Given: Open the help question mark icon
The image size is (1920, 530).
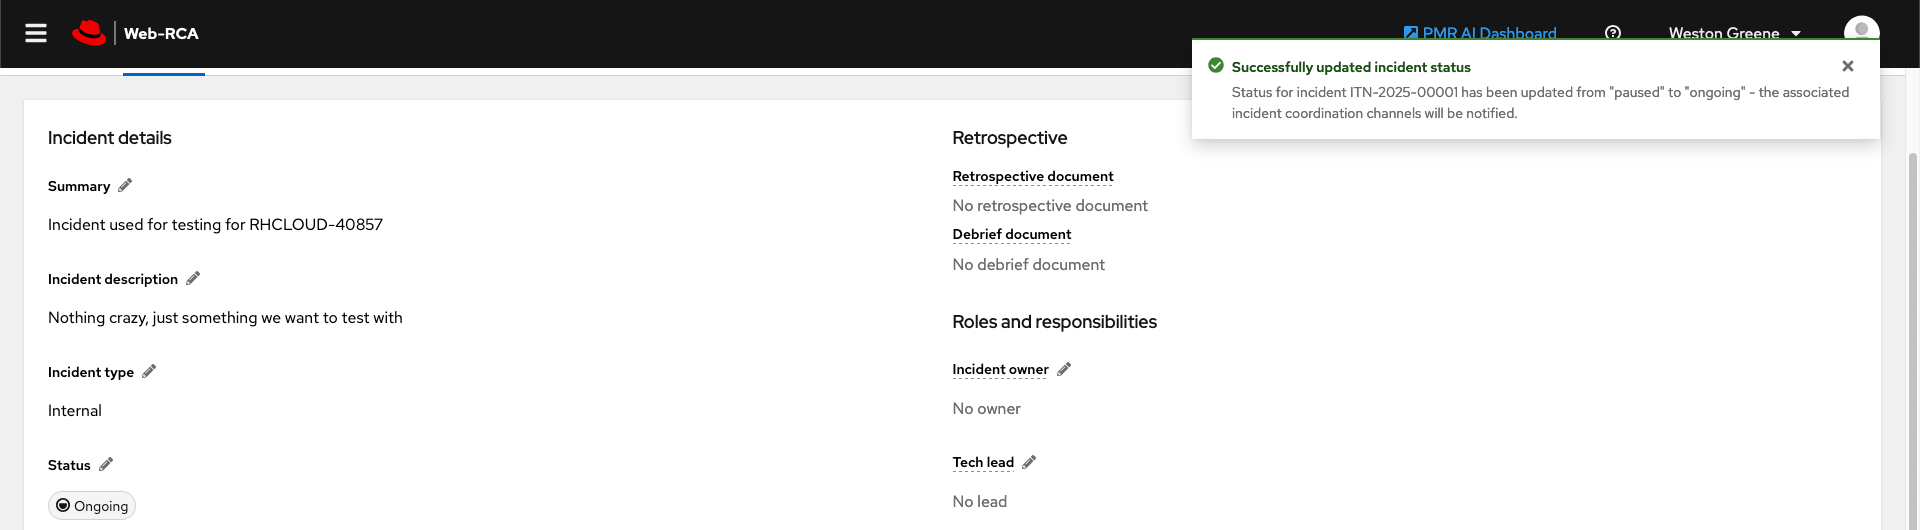Looking at the screenshot, I should pyautogui.click(x=1612, y=32).
